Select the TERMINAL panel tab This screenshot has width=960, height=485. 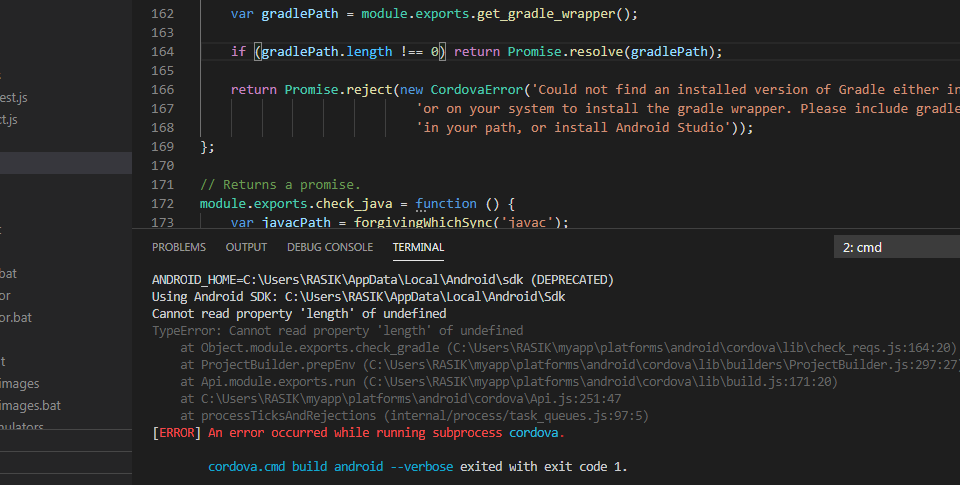(x=418, y=247)
